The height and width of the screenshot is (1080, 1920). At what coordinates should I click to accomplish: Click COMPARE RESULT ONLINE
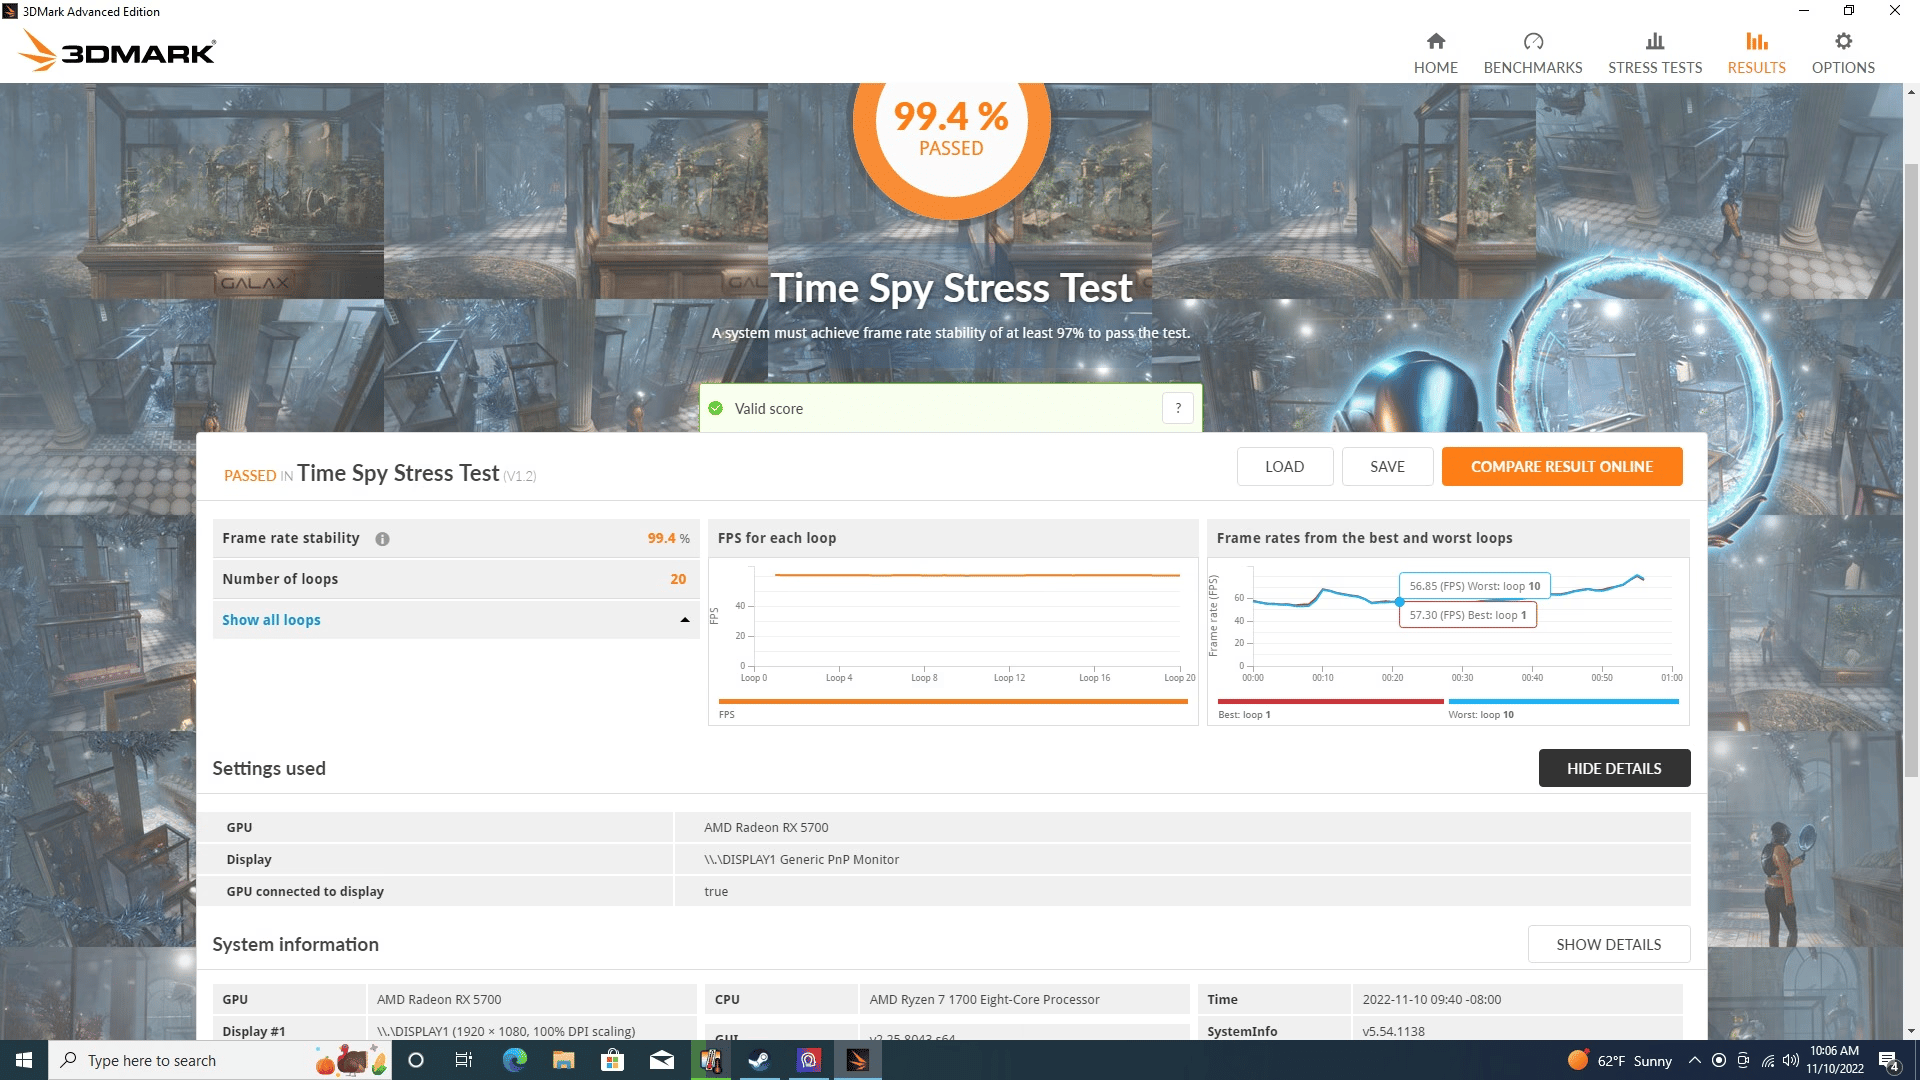(1561, 467)
